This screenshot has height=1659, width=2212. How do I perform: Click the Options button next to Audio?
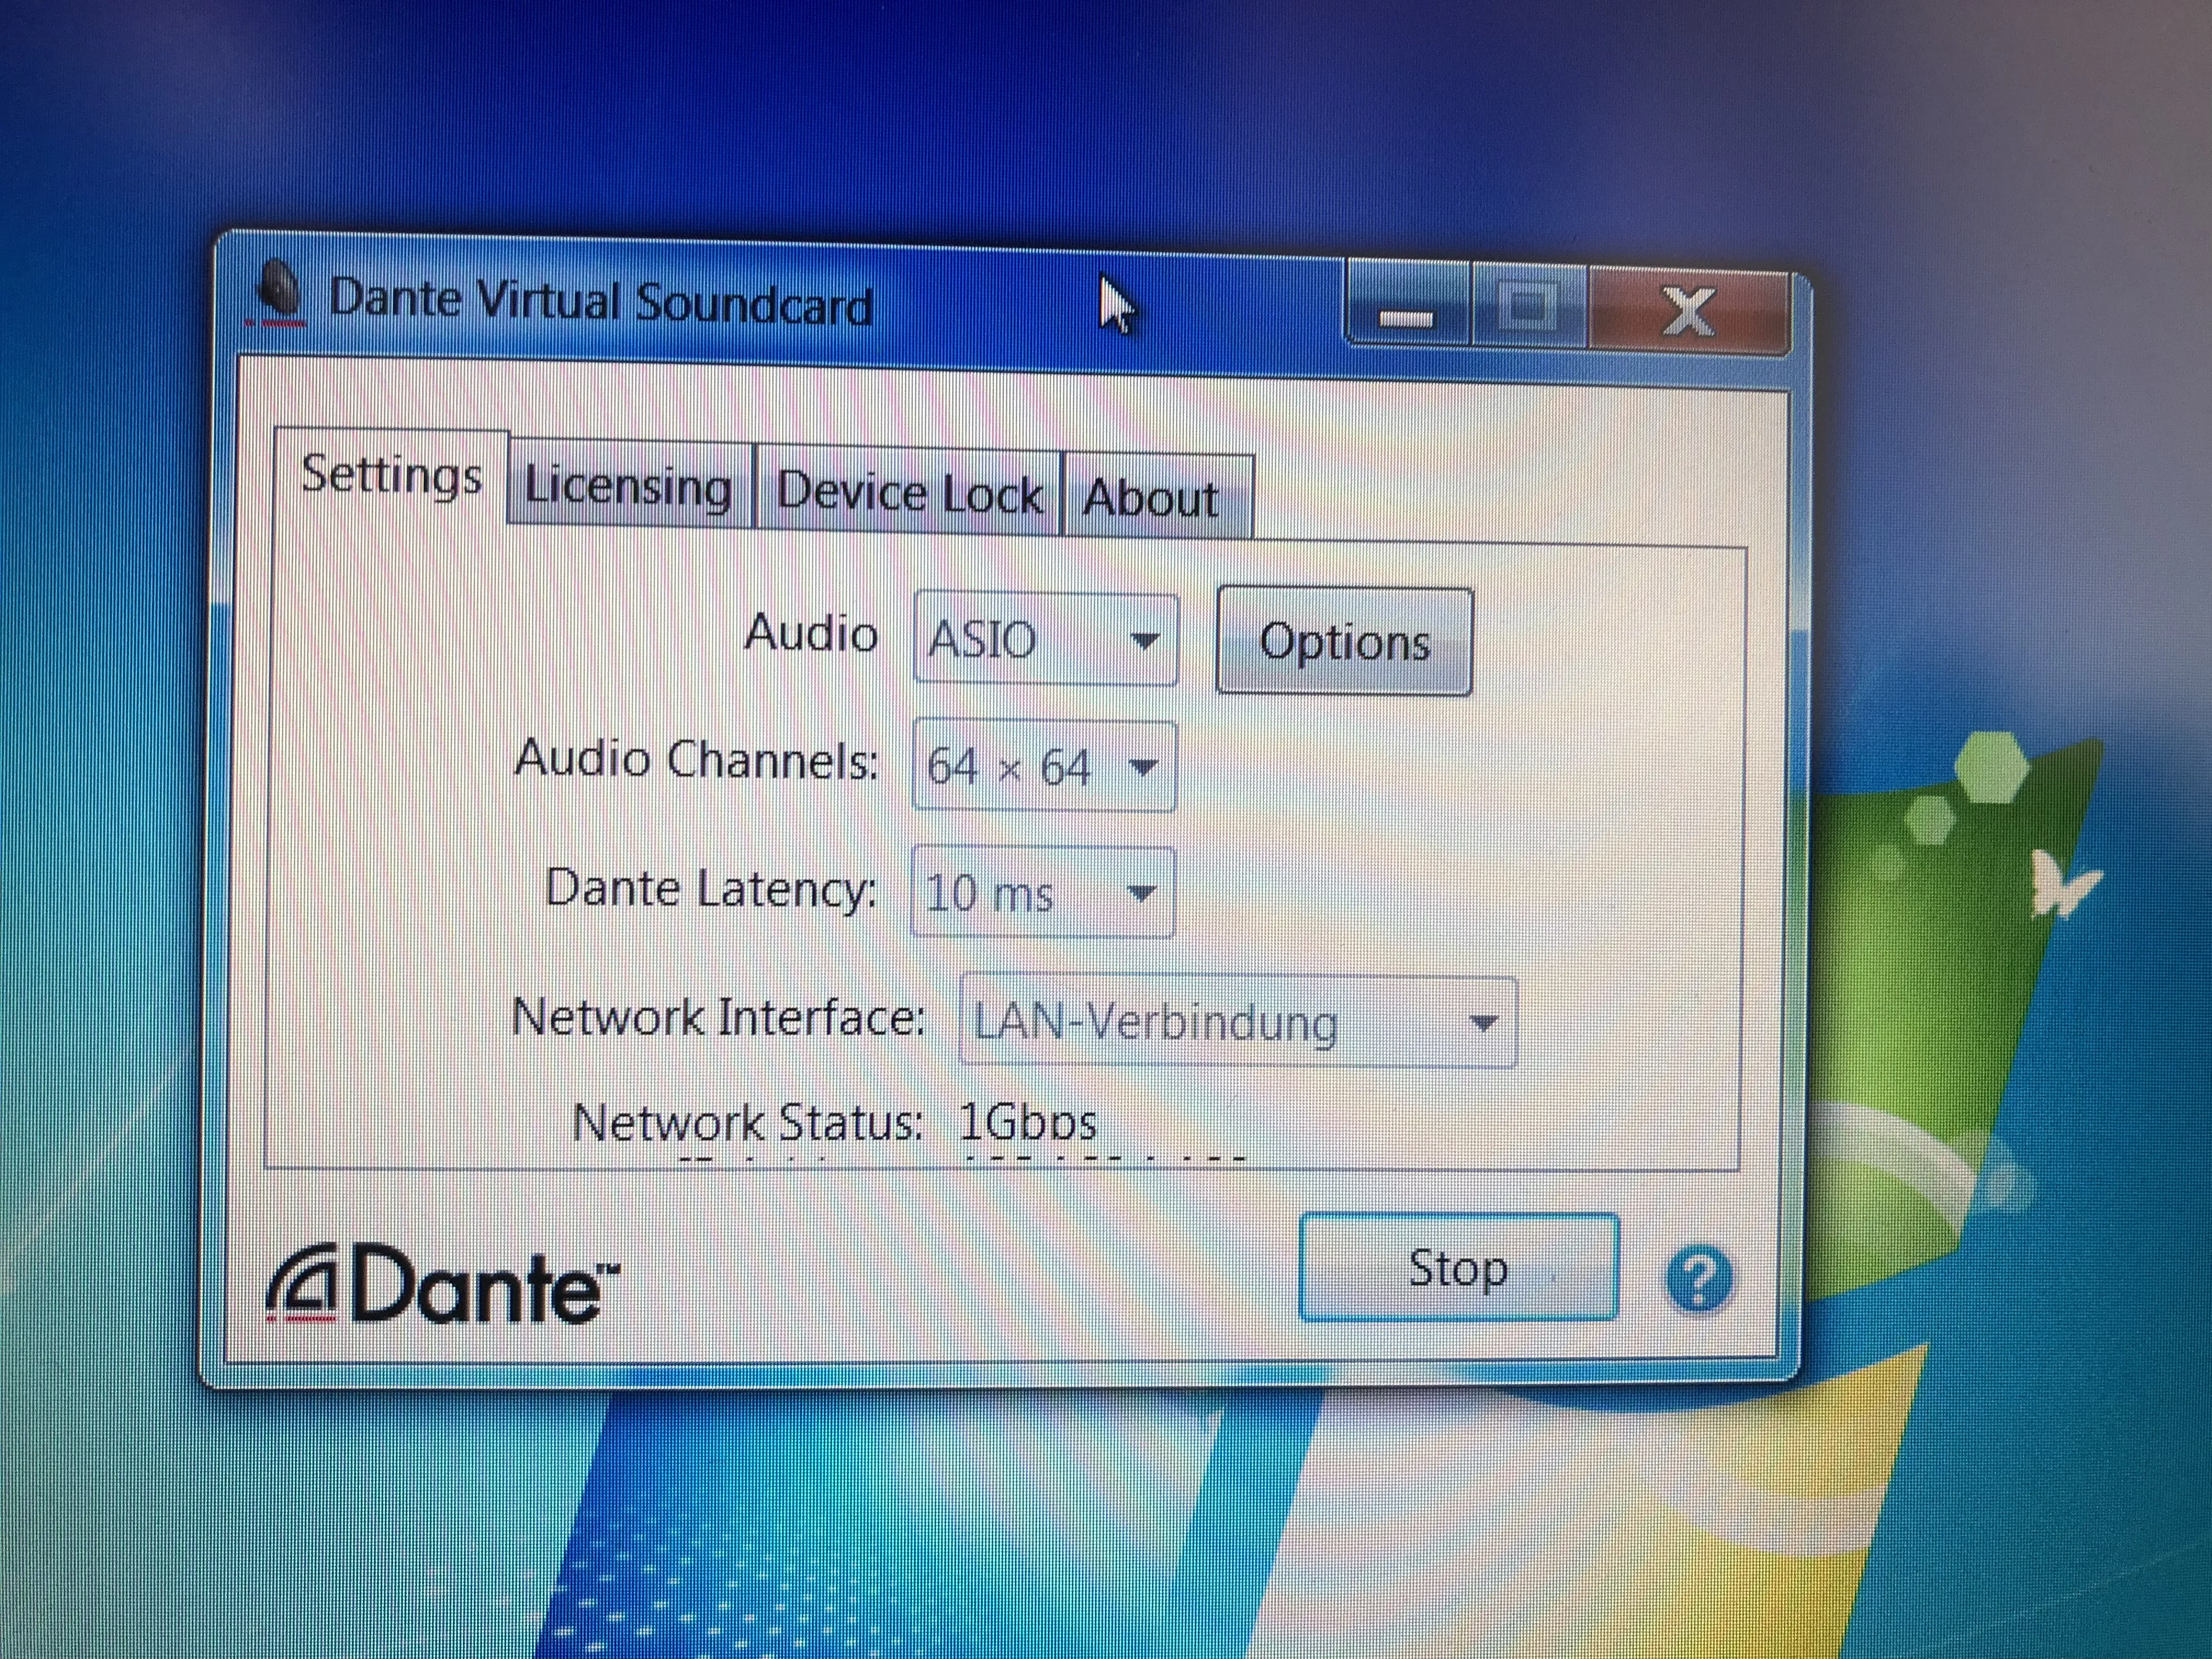click(x=1344, y=641)
